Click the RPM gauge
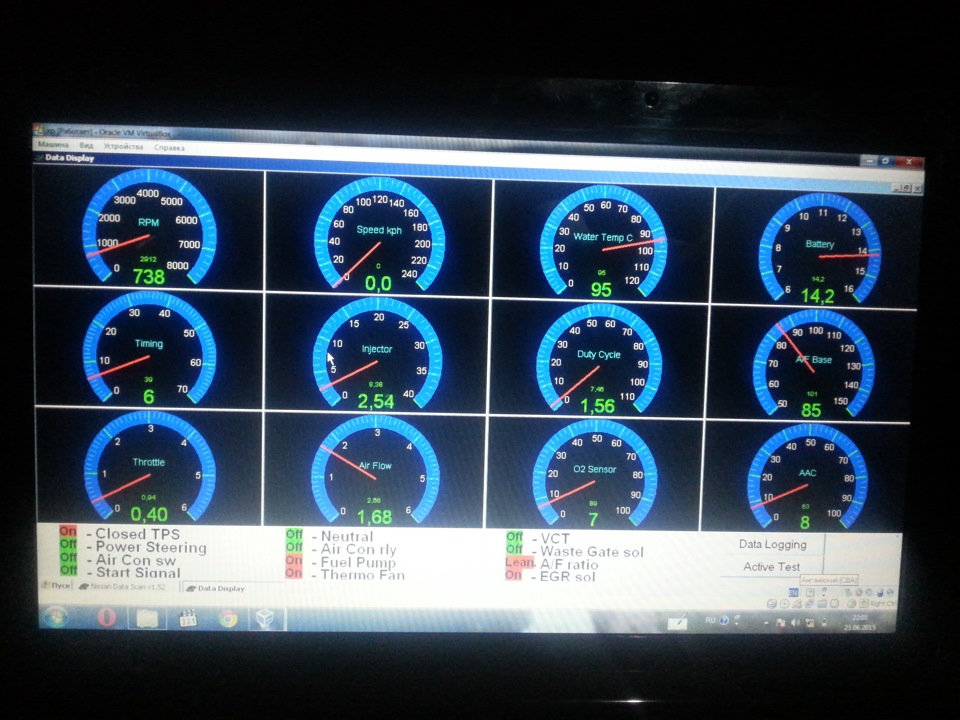This screenshot has height=720, width=960. pos(149,227)
